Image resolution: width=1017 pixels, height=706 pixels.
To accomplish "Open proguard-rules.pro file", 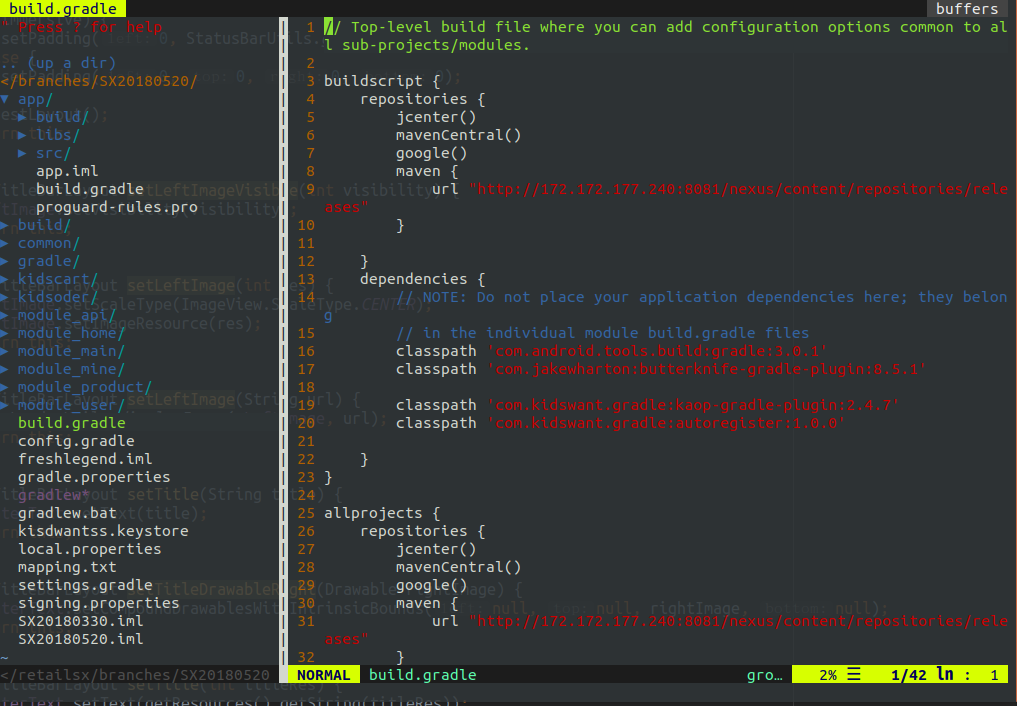I will 117,207.
